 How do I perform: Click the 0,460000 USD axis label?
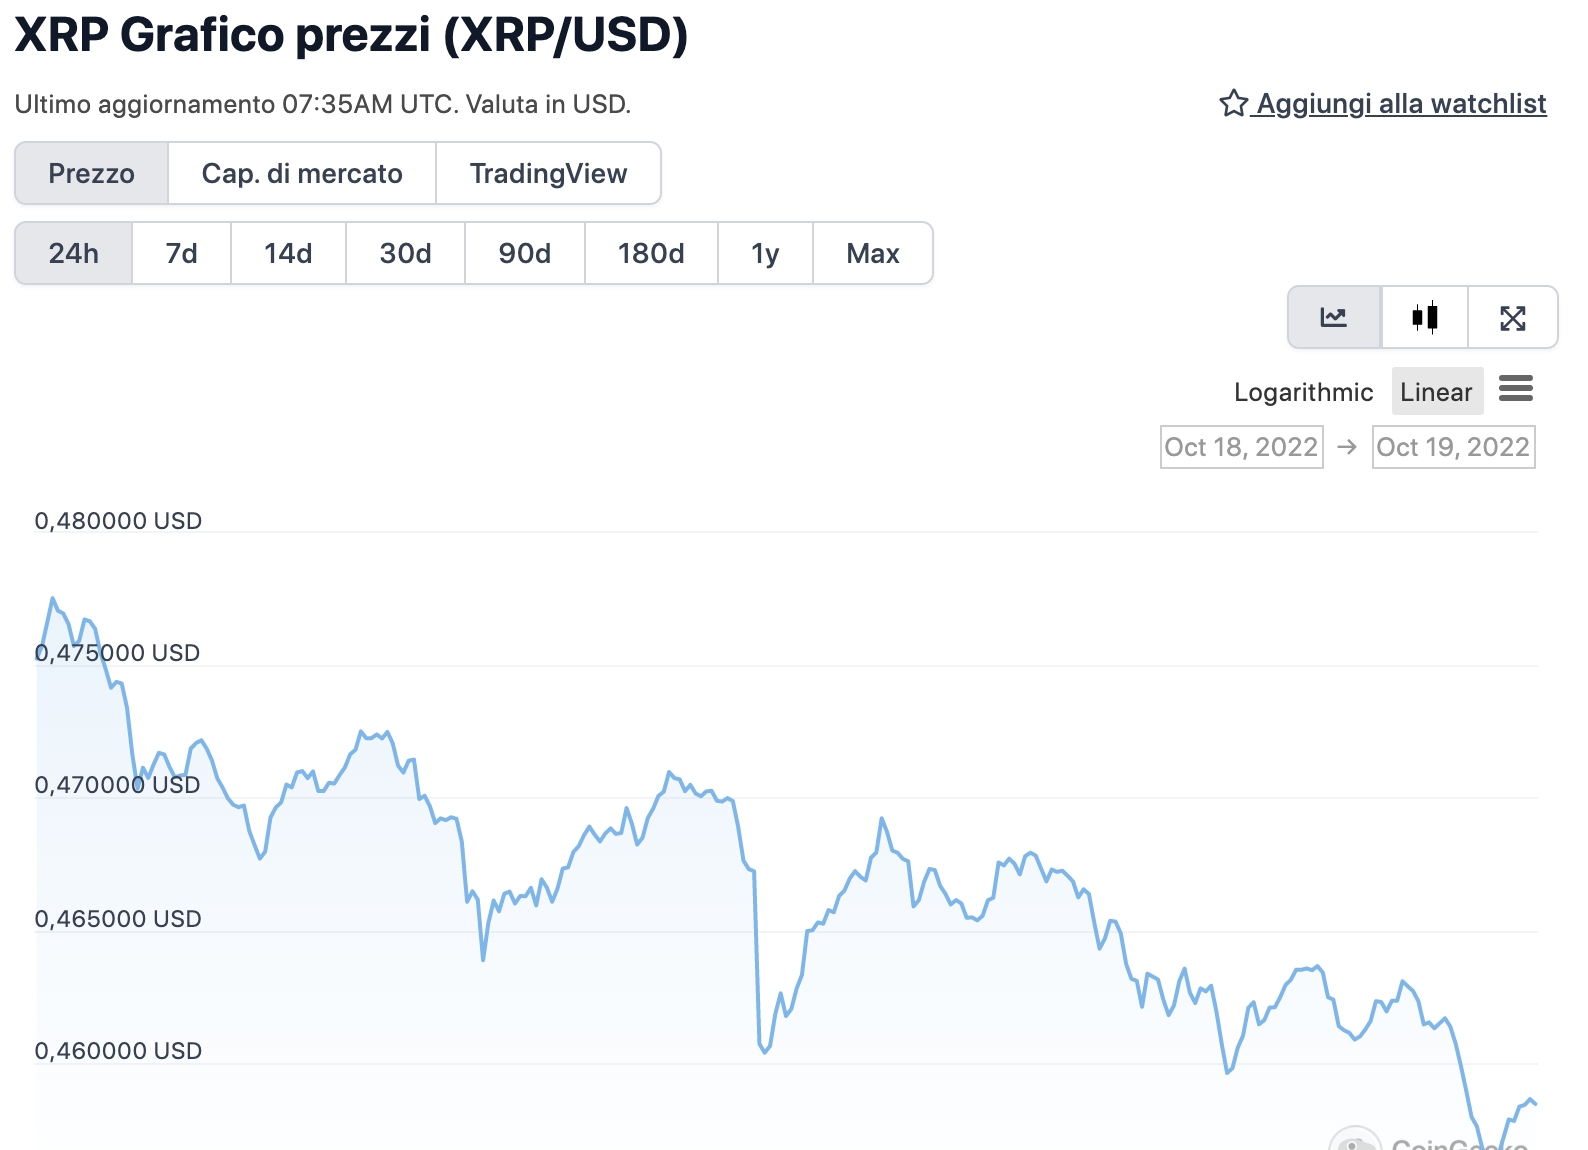pos(118,1051)
